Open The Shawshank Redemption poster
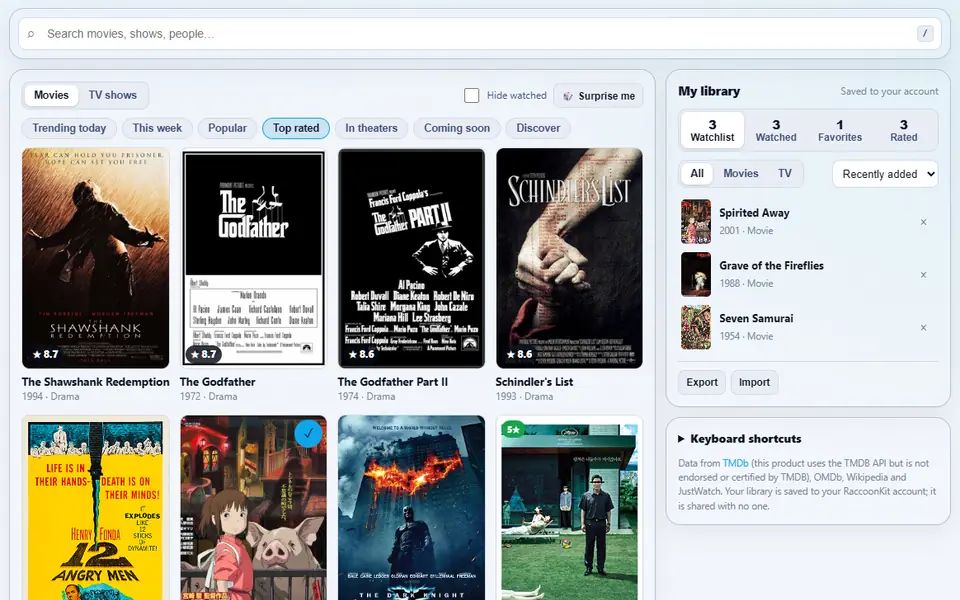The image size is (960, 600). (x=96, y=258)
